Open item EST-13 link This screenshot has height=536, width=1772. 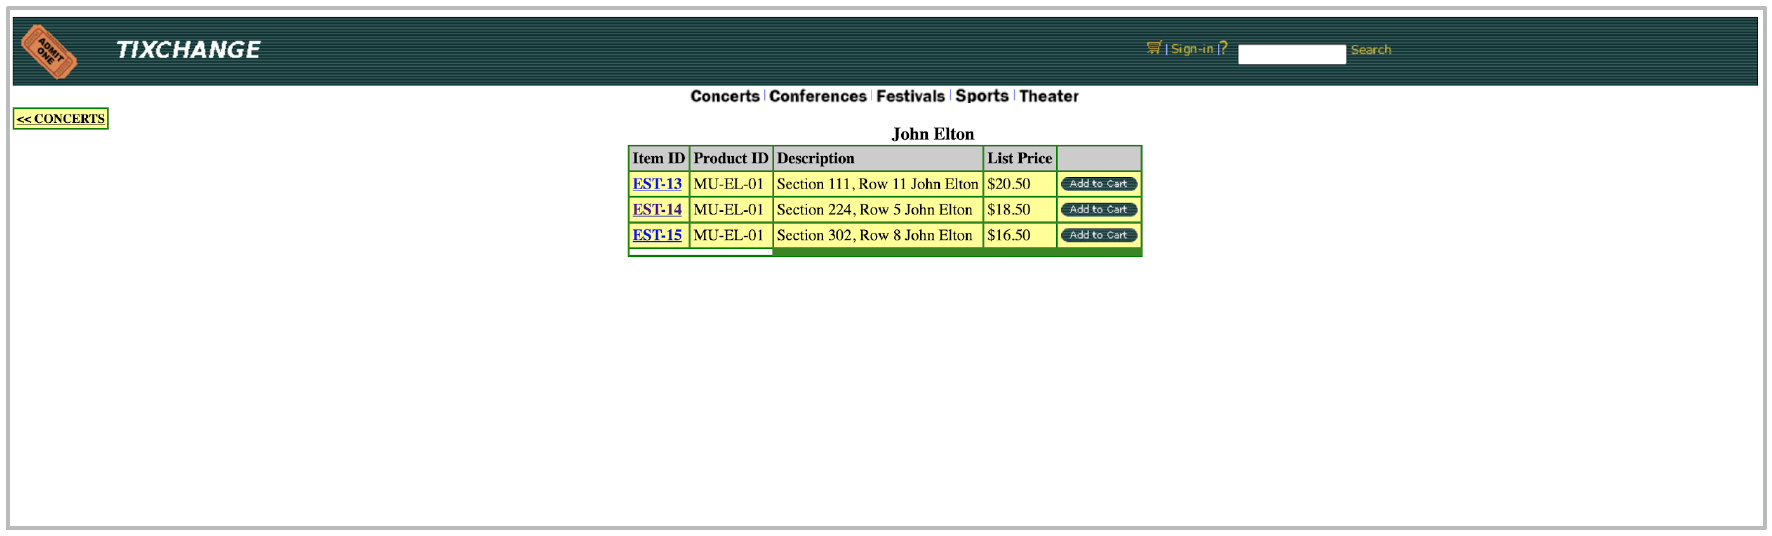click(x=657, y=184)
